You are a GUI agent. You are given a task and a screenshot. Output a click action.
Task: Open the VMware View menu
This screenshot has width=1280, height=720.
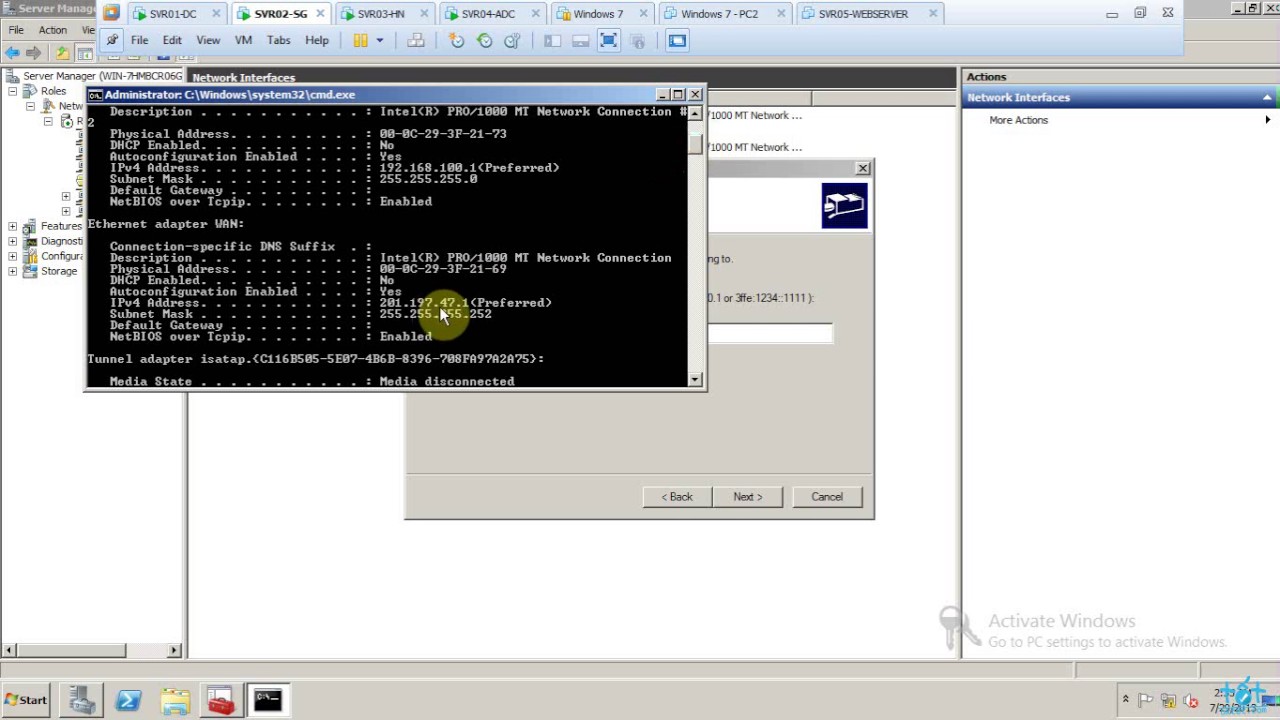(x=208, y=40)
